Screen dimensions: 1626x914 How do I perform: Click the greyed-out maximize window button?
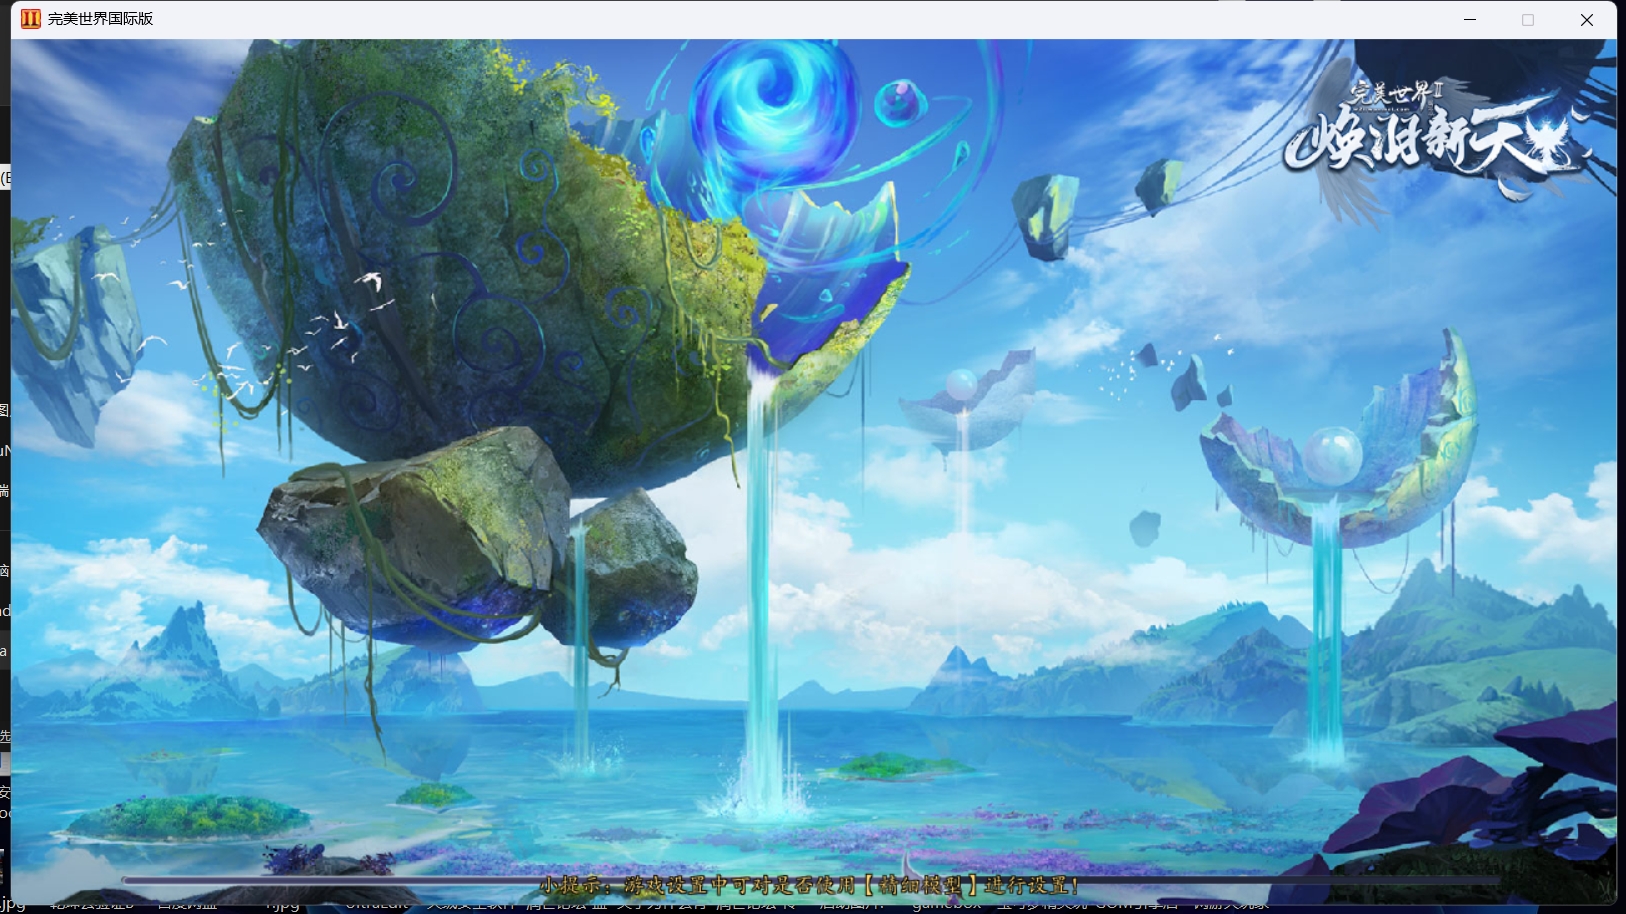[1528, 19]
